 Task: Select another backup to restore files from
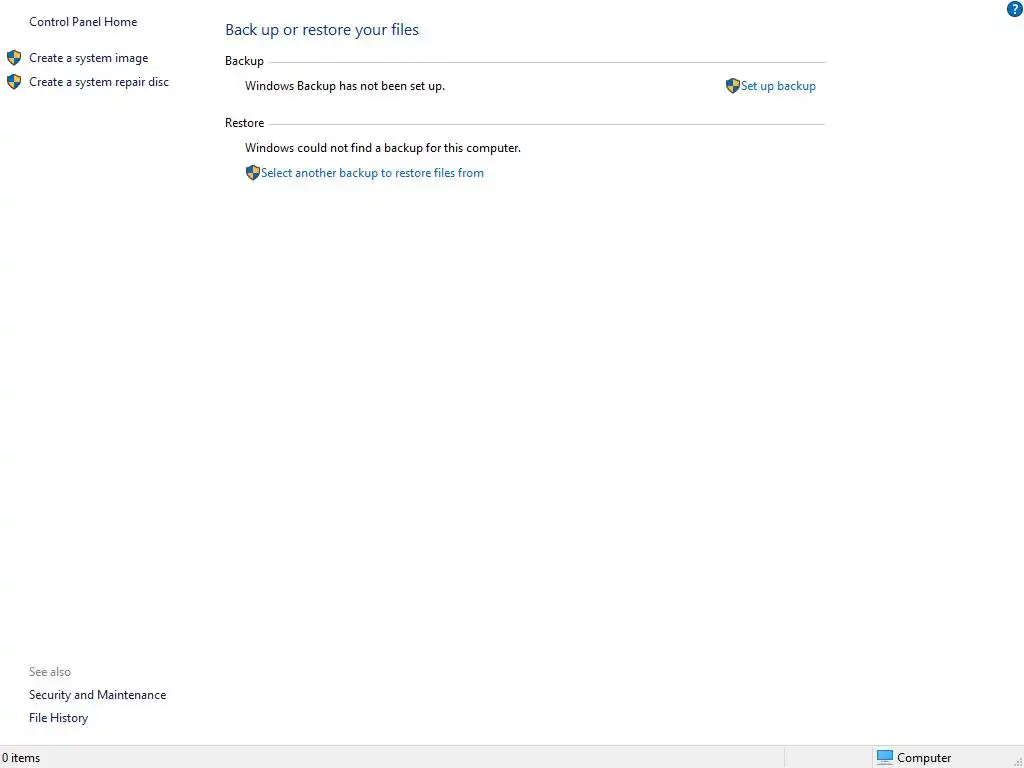tap(372, 173)
